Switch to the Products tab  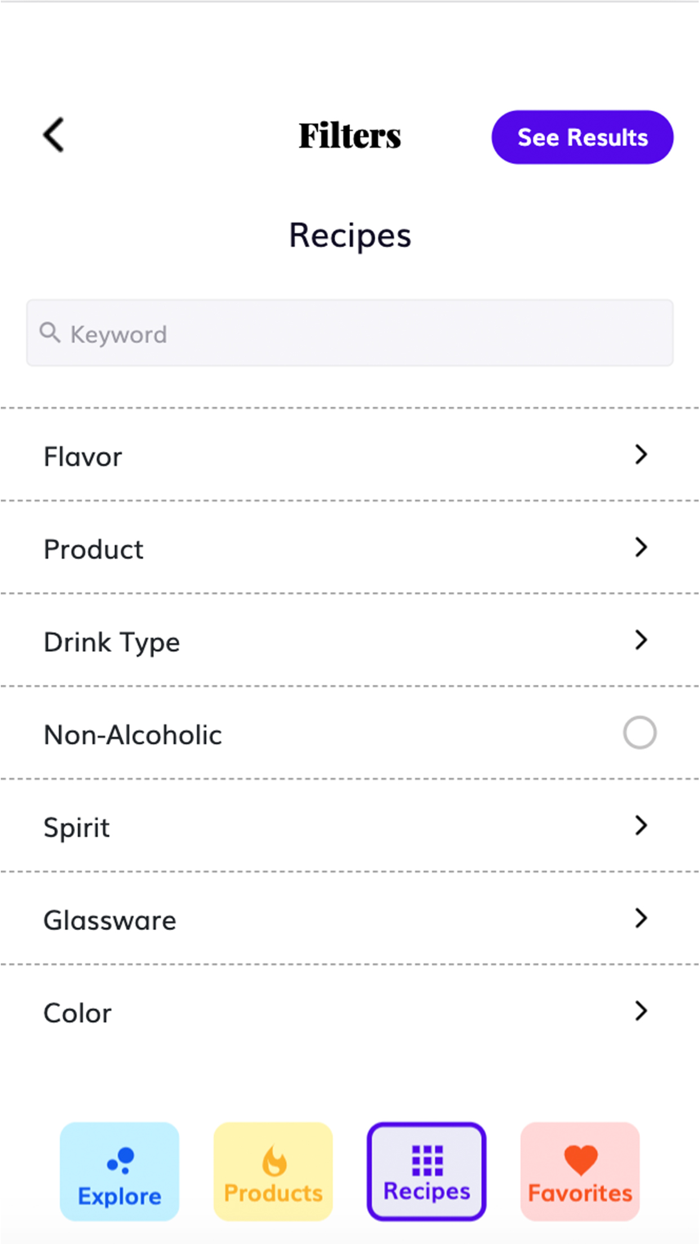click(x=273, y=1170)
